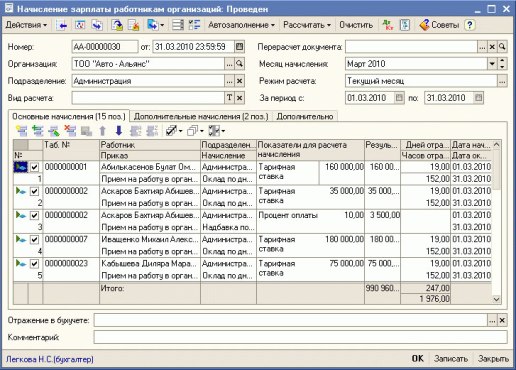Click ellipsis button of Организация field
The image size is (516, 370).
click(229, 64)
